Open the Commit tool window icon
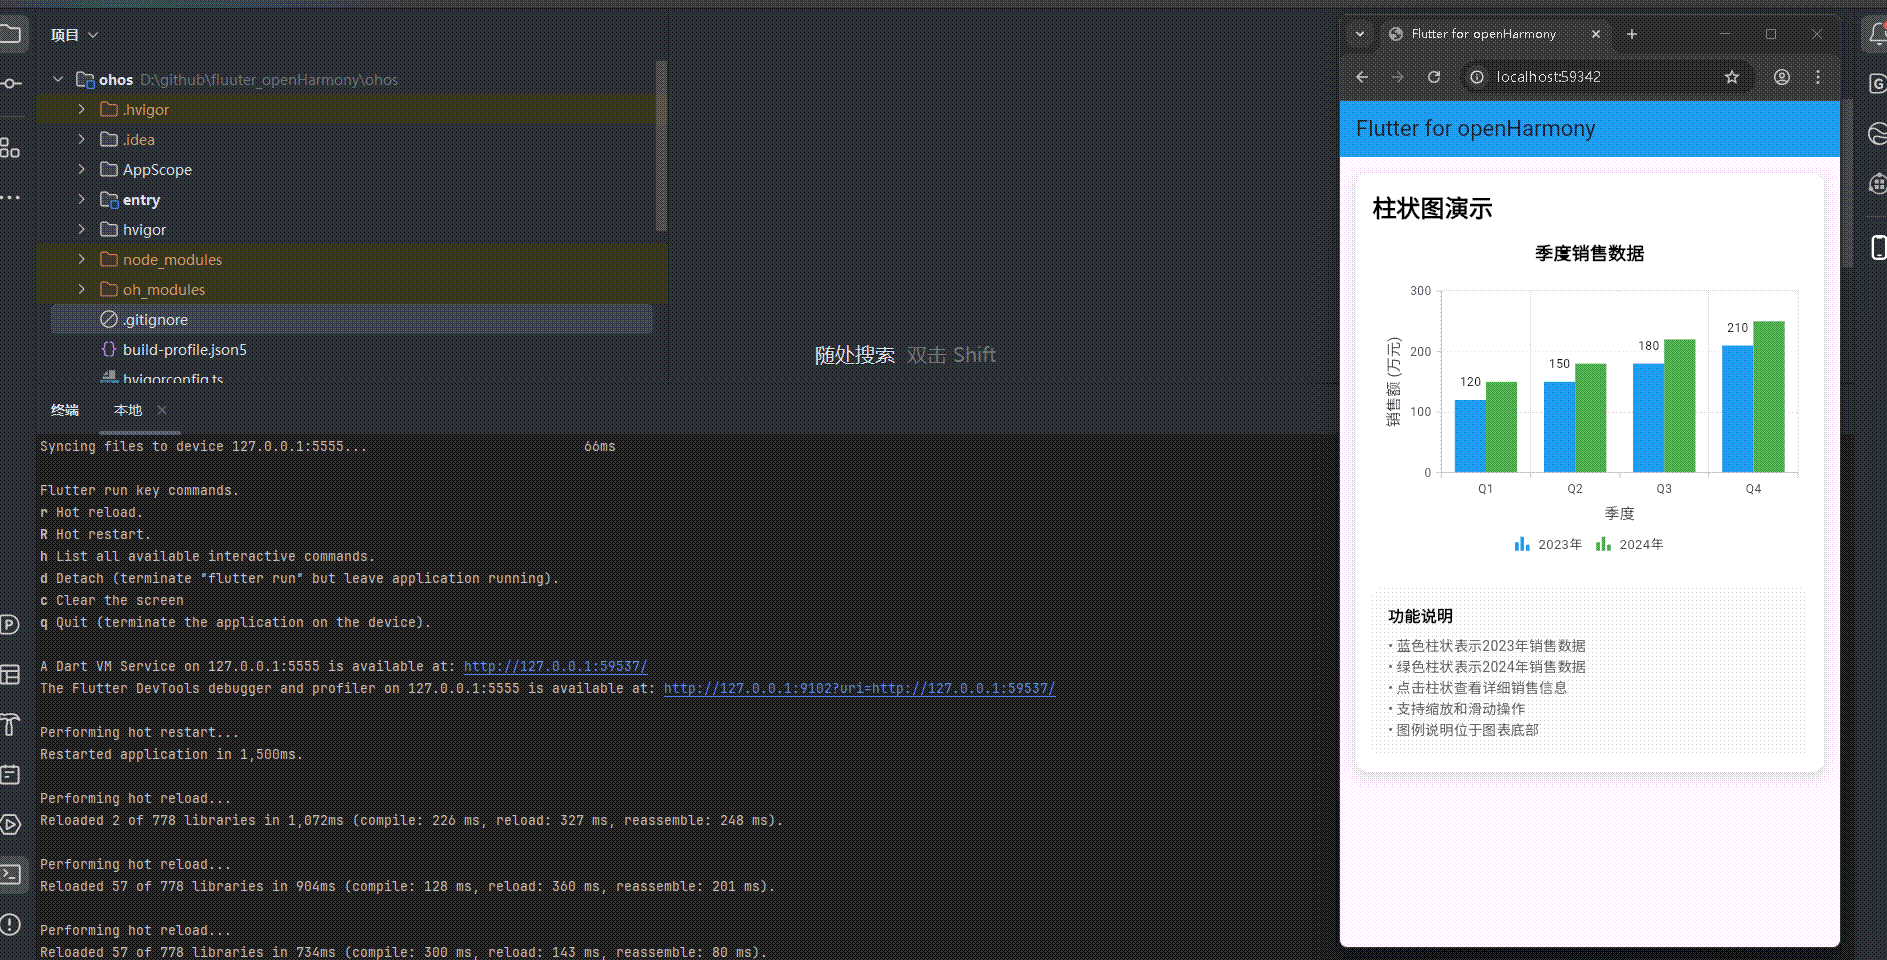Viewport: 1887px width, 960px height. [x=10, y=83]
